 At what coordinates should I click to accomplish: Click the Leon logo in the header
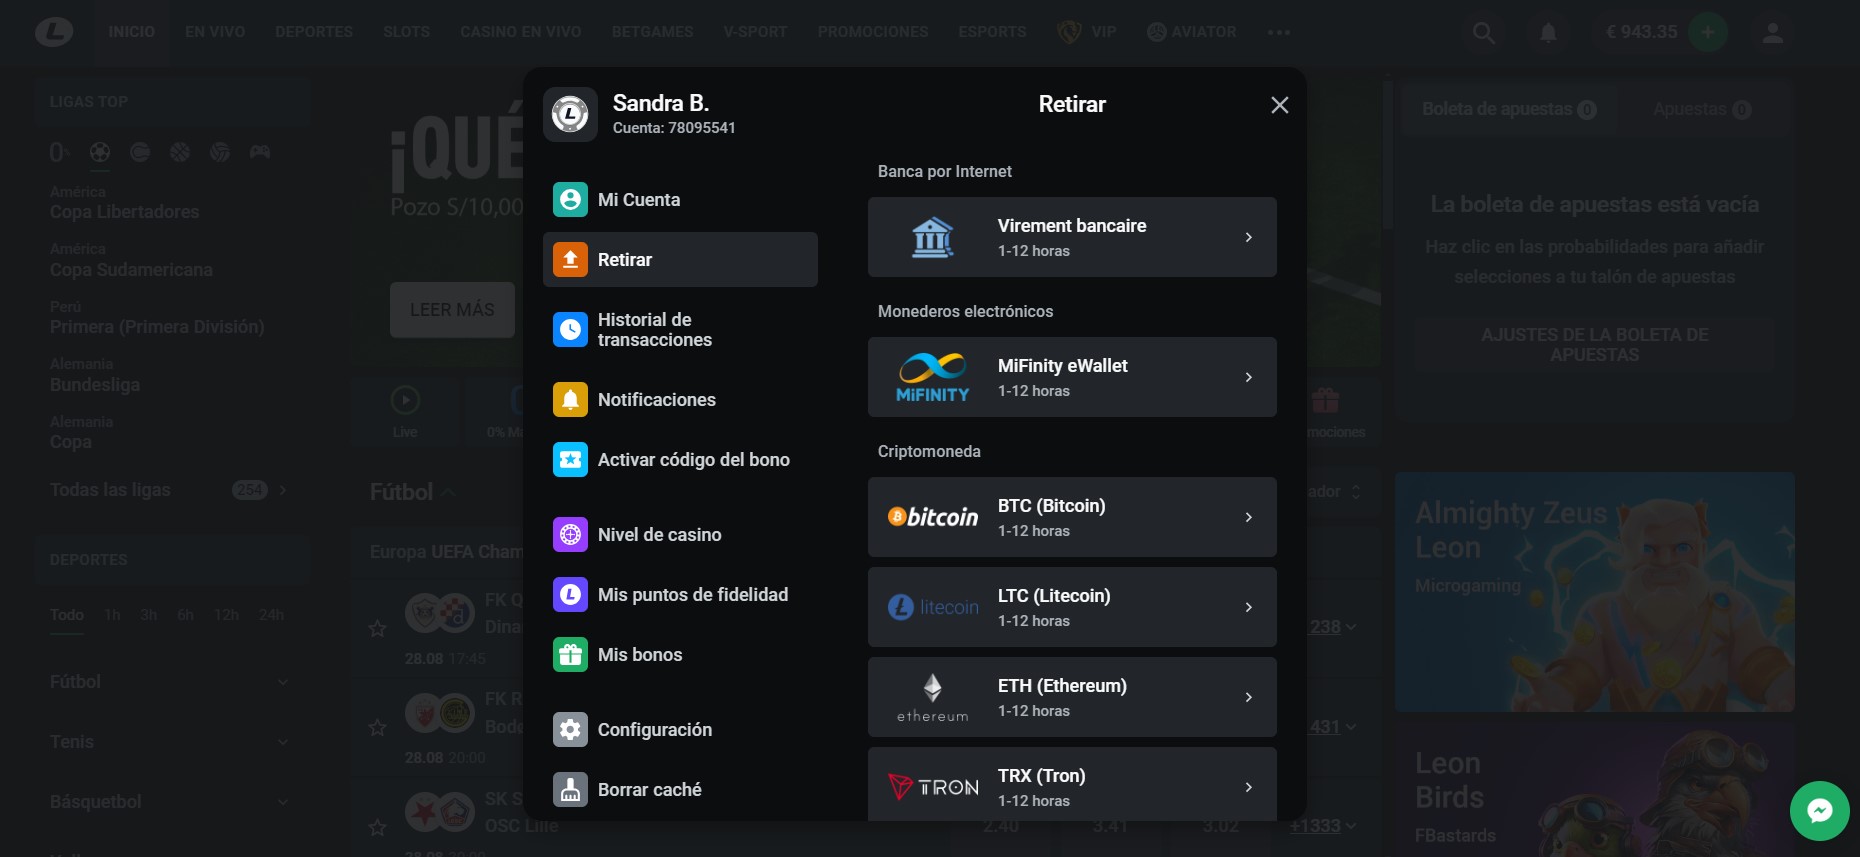pos(54,32)
